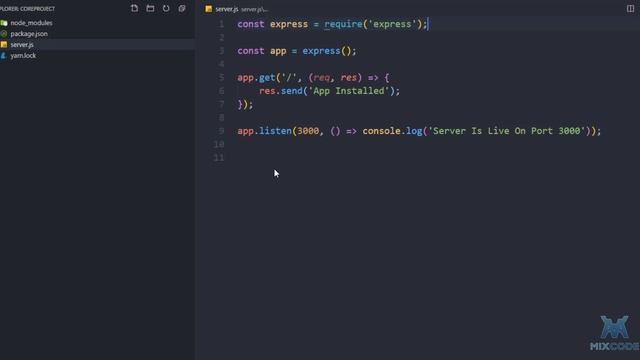Viewport: 640px width, 360px height.
Task: Click the 'Server Is Live On Port 3000' string
Action: (x=507, y=131)
